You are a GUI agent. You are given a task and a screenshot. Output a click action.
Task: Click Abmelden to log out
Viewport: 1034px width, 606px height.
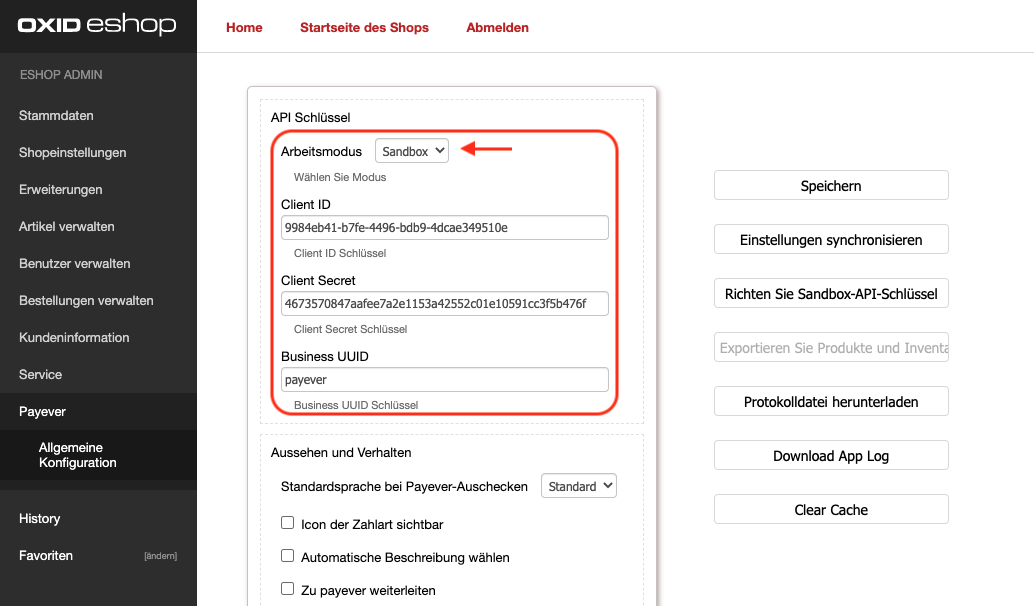pyautogui.click(x=497, y=28)
